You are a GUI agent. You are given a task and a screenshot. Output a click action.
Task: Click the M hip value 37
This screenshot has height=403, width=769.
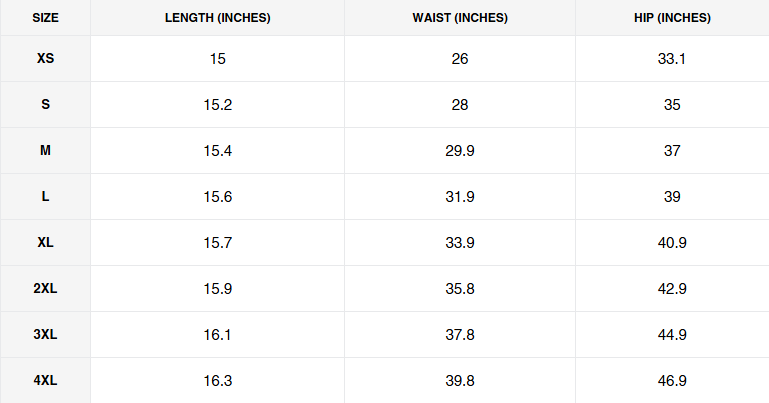[672, 151]
